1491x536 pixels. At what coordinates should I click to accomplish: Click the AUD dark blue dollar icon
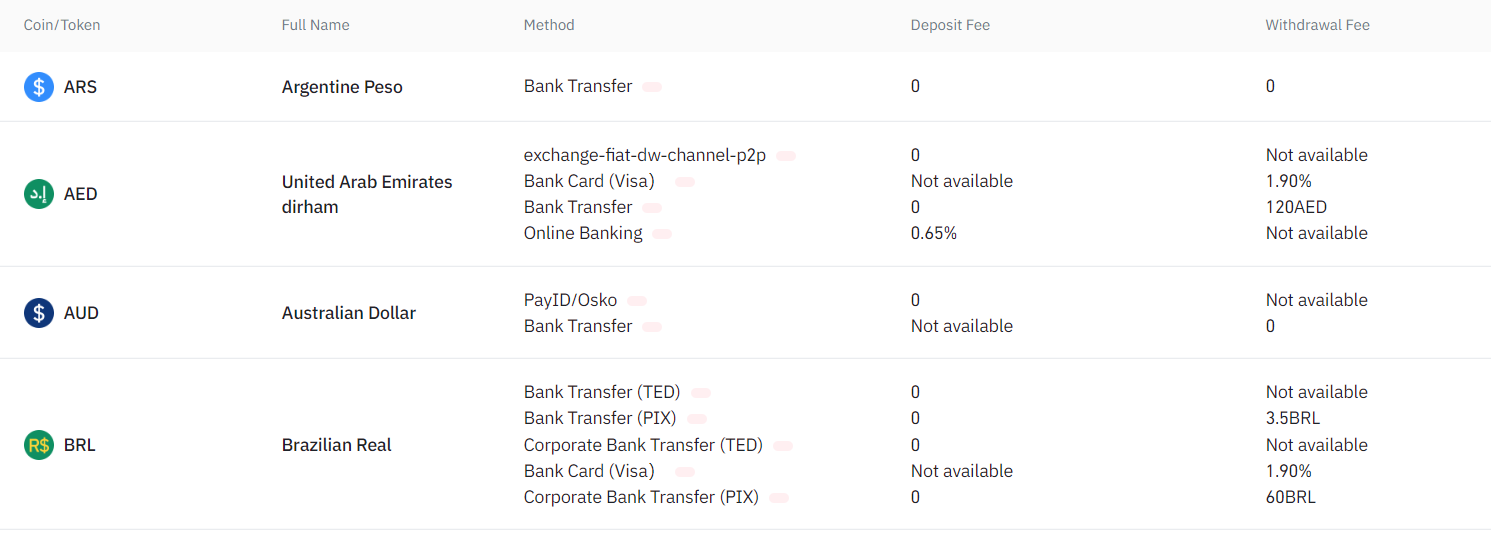point(39,313)
